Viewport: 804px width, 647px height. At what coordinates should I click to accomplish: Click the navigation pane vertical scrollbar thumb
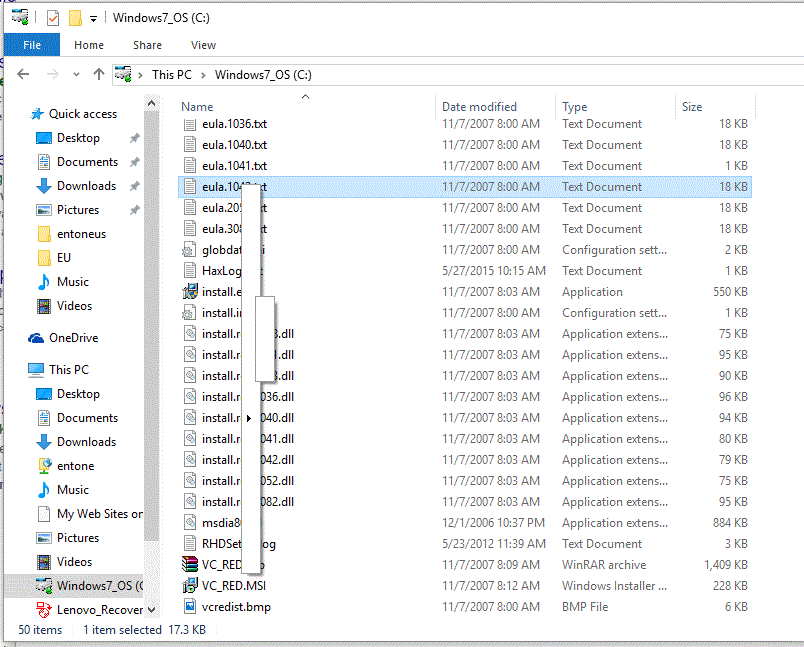click(151, 326)
